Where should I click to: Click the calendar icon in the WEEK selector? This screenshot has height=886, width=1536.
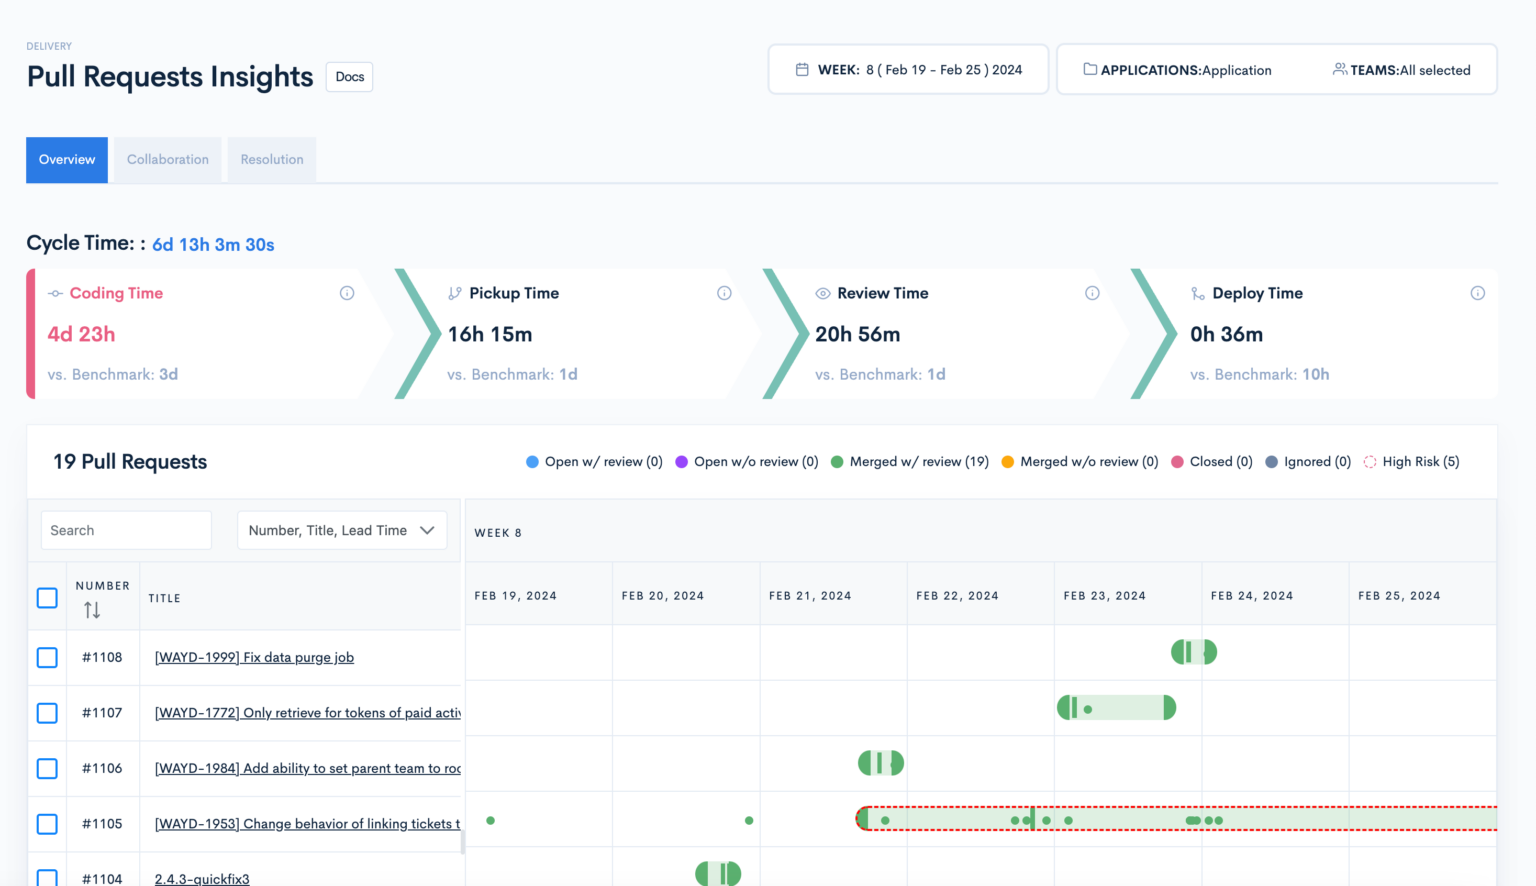pyautogui.click(x=801, y=69)
